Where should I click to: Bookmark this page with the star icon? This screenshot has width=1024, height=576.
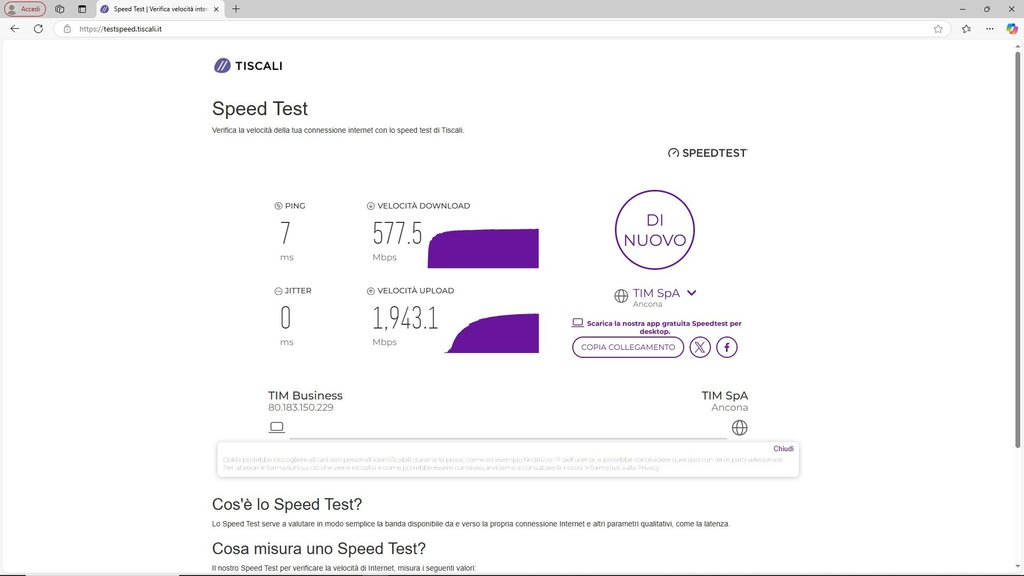[x=938, y=29]
